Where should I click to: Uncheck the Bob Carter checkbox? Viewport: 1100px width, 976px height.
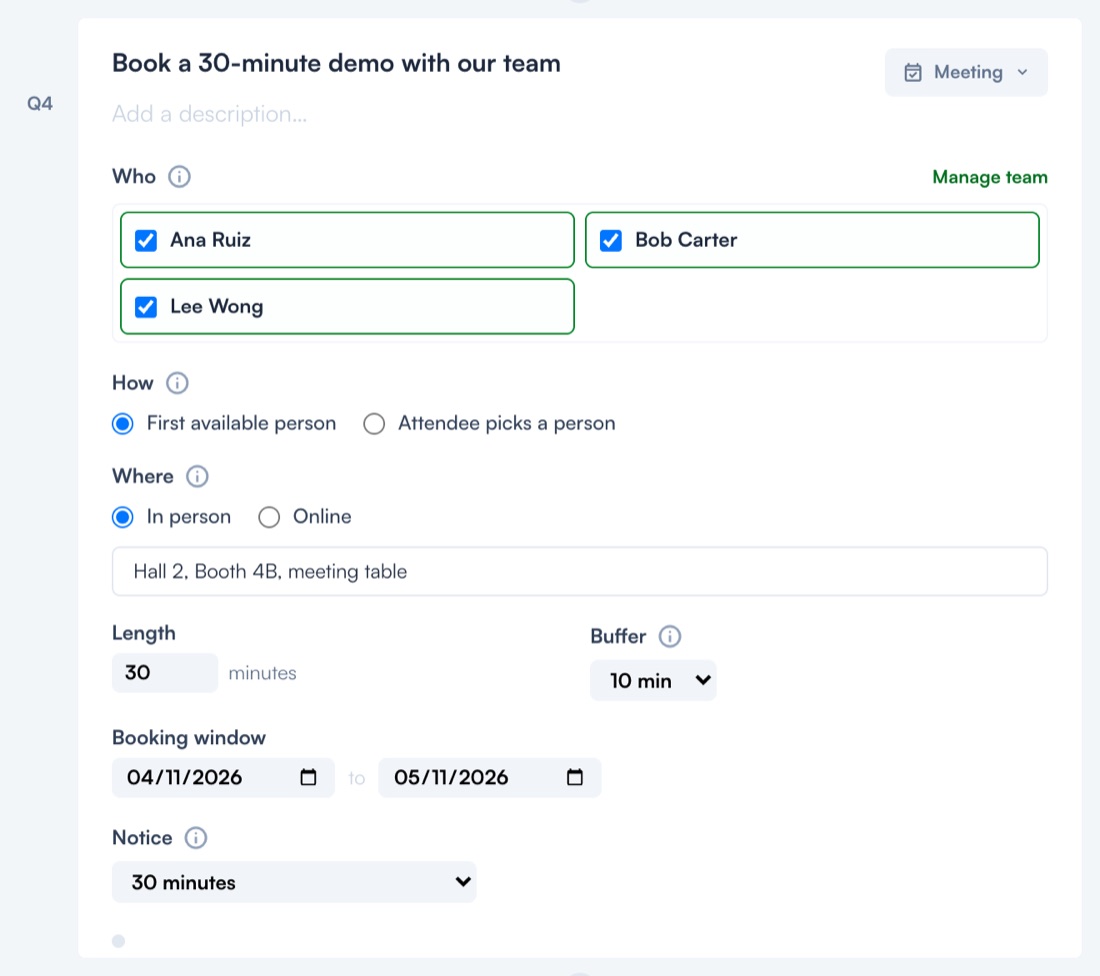click(x=611, y=240)
